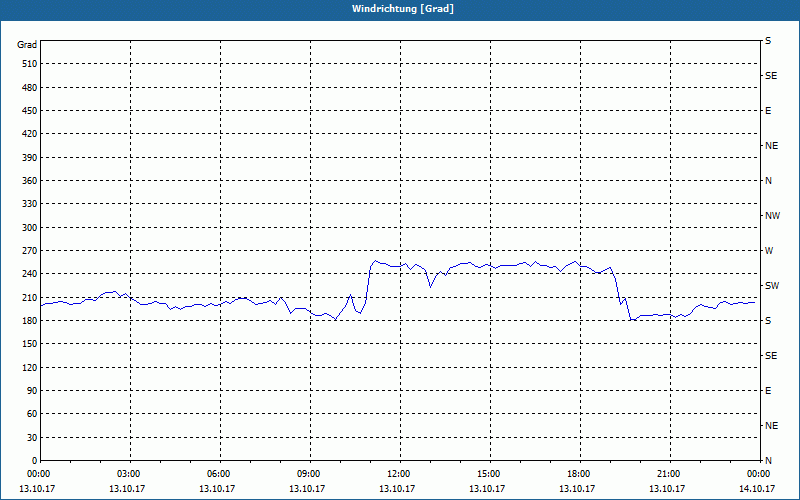Viewport: 800px width, 500px height.
Task: Click the 18:00 time label
Action: pyautogui.click(x=579, y=474)
